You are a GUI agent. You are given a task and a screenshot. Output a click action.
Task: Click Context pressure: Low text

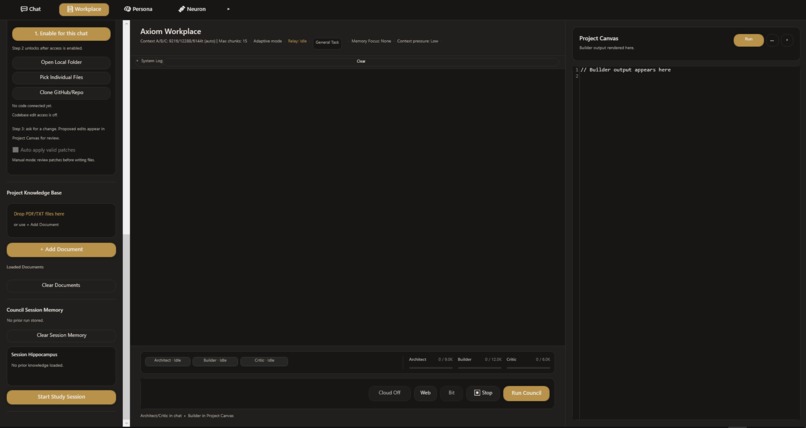[417, 42]
